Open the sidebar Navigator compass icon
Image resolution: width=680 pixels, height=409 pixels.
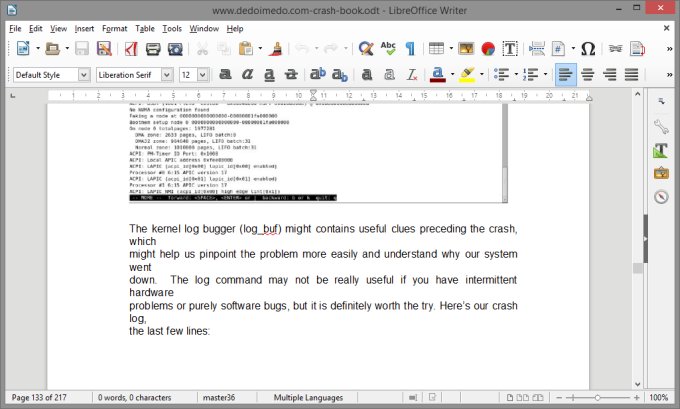click(x=661, y=196)
